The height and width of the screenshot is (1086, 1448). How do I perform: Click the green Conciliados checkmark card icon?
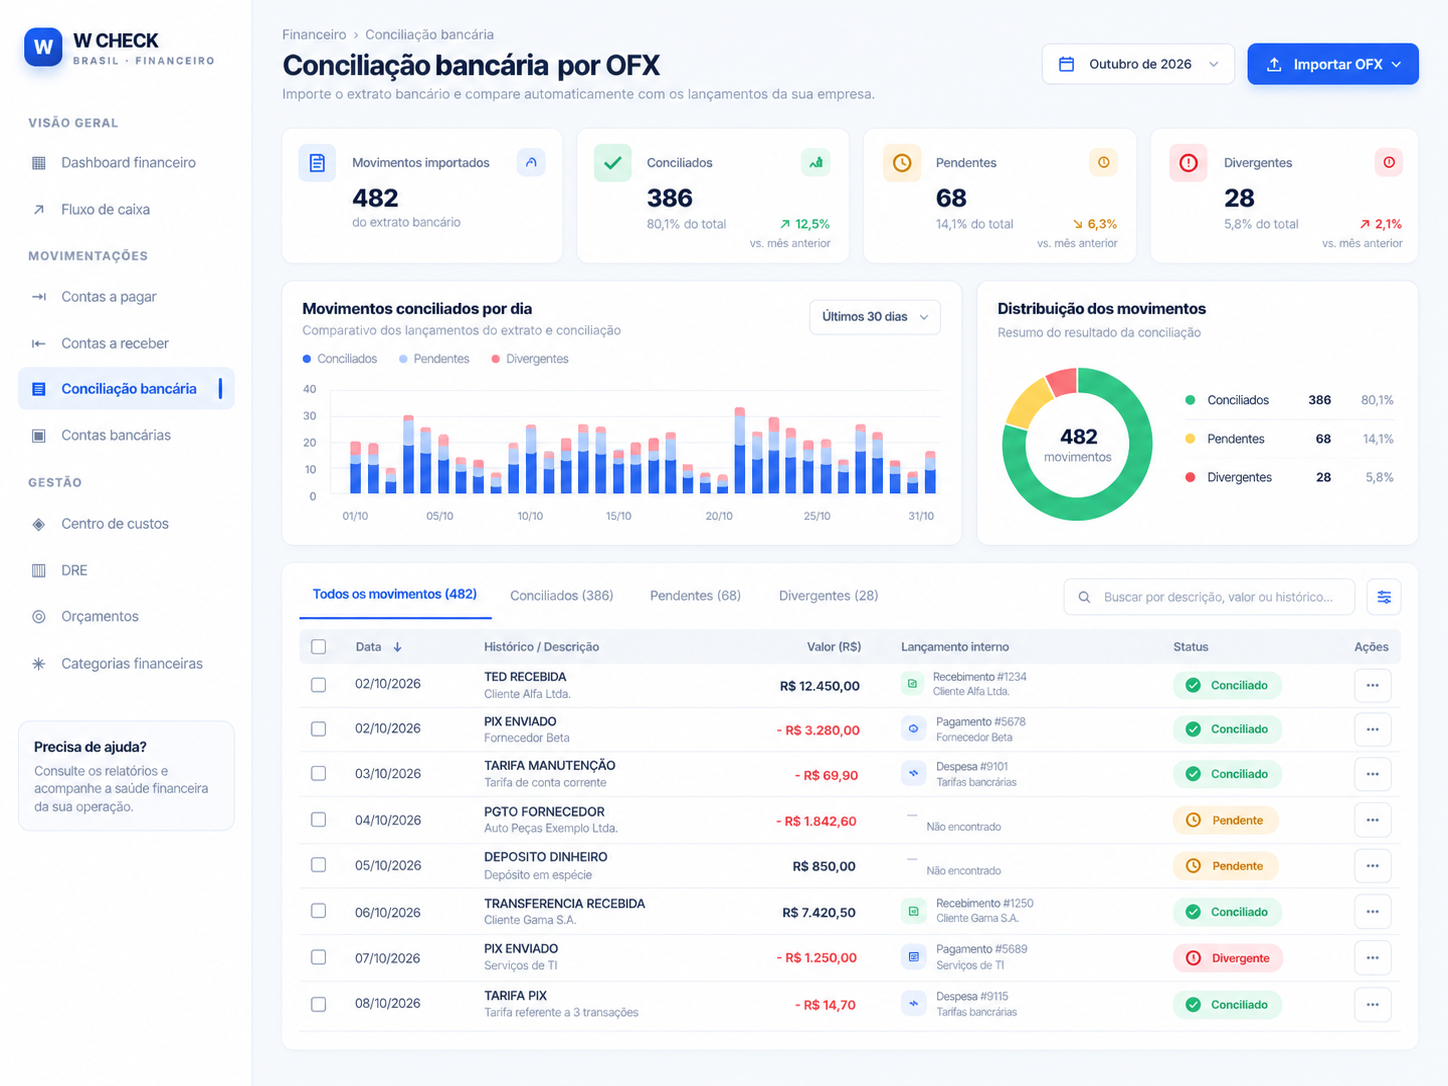click(x=612, y=163)
